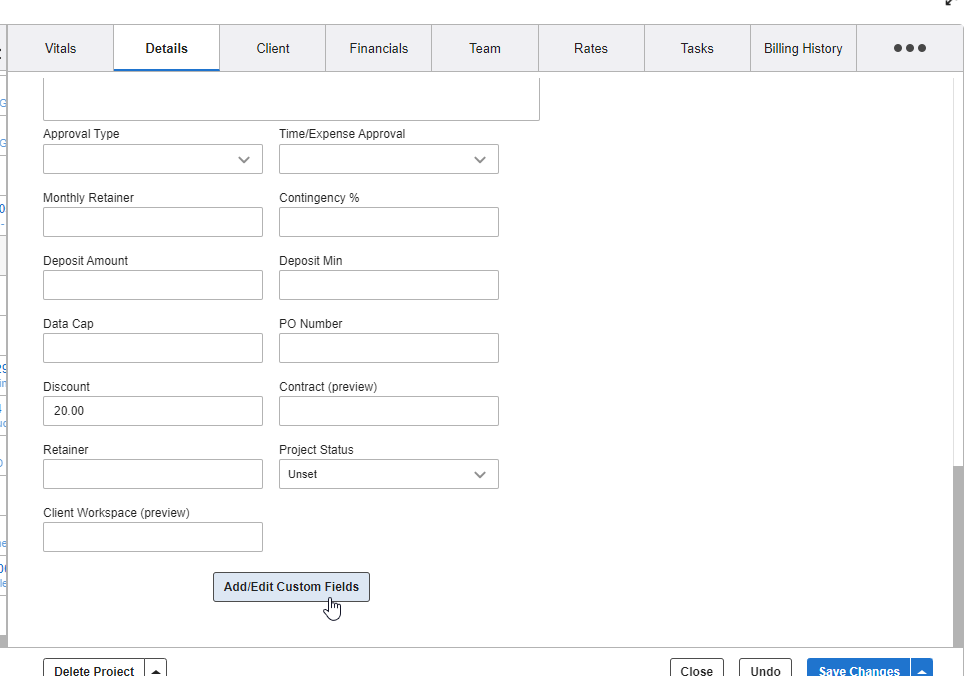
Task: Switch to the Vitals tab
Action: (x=60, y=47)
